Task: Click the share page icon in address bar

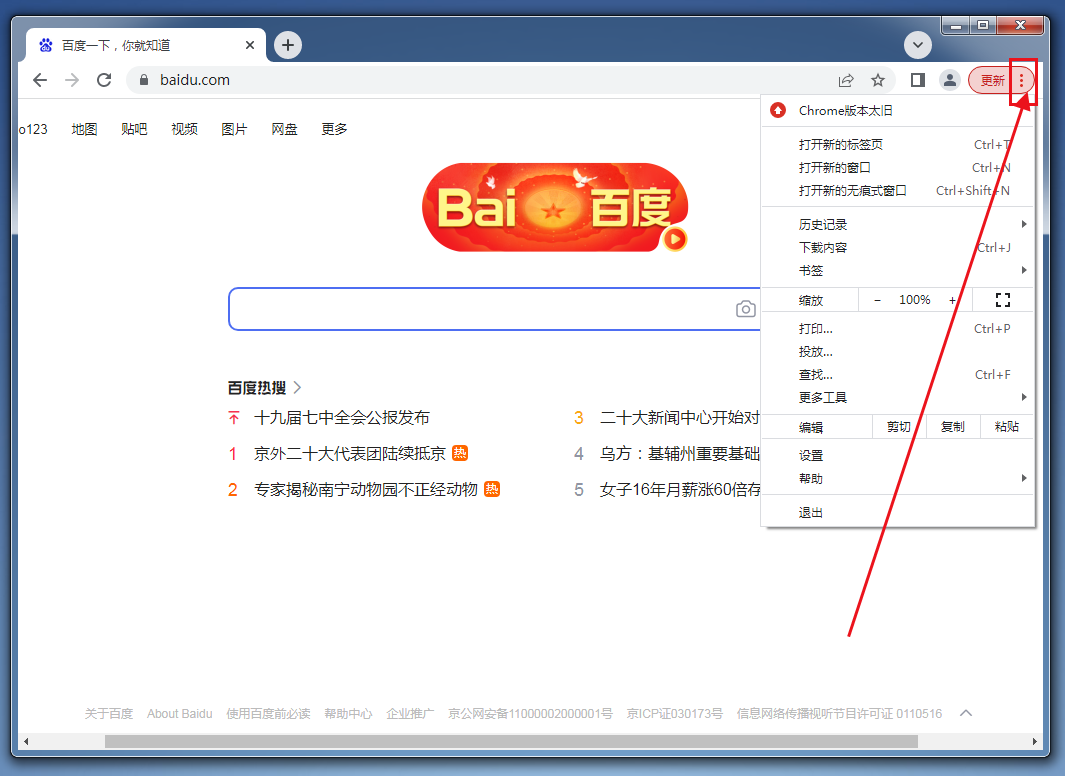Action: (x=846, y=81)
